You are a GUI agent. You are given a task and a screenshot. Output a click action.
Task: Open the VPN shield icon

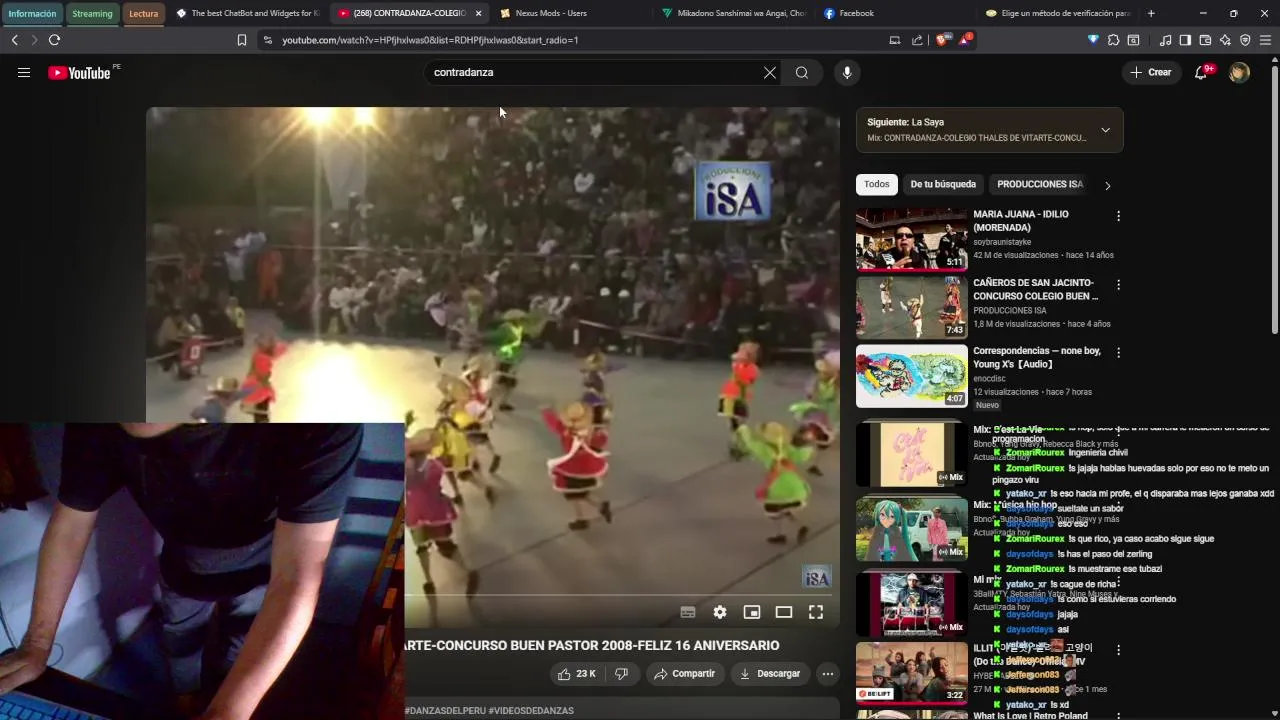tap(1245, 40)
